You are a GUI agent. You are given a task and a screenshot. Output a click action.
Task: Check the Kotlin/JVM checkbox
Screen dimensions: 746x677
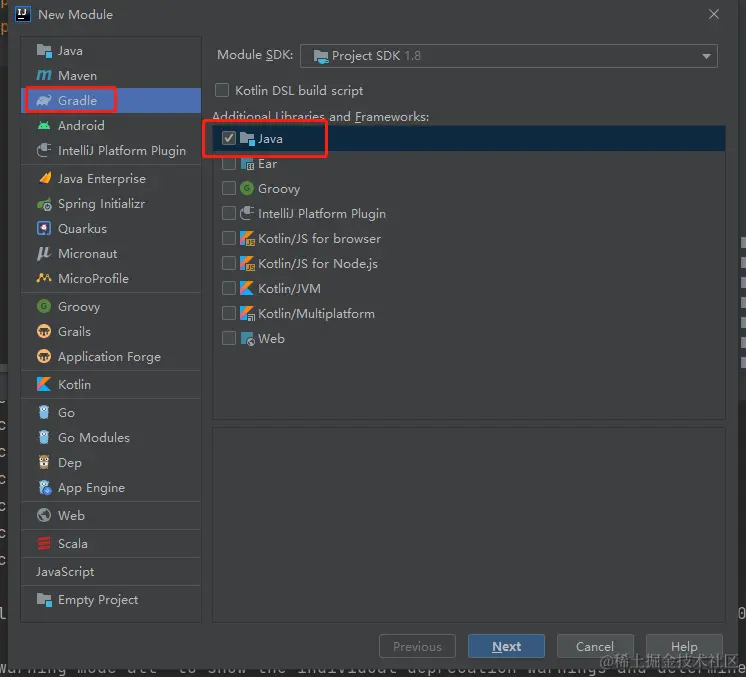[229, 288]
